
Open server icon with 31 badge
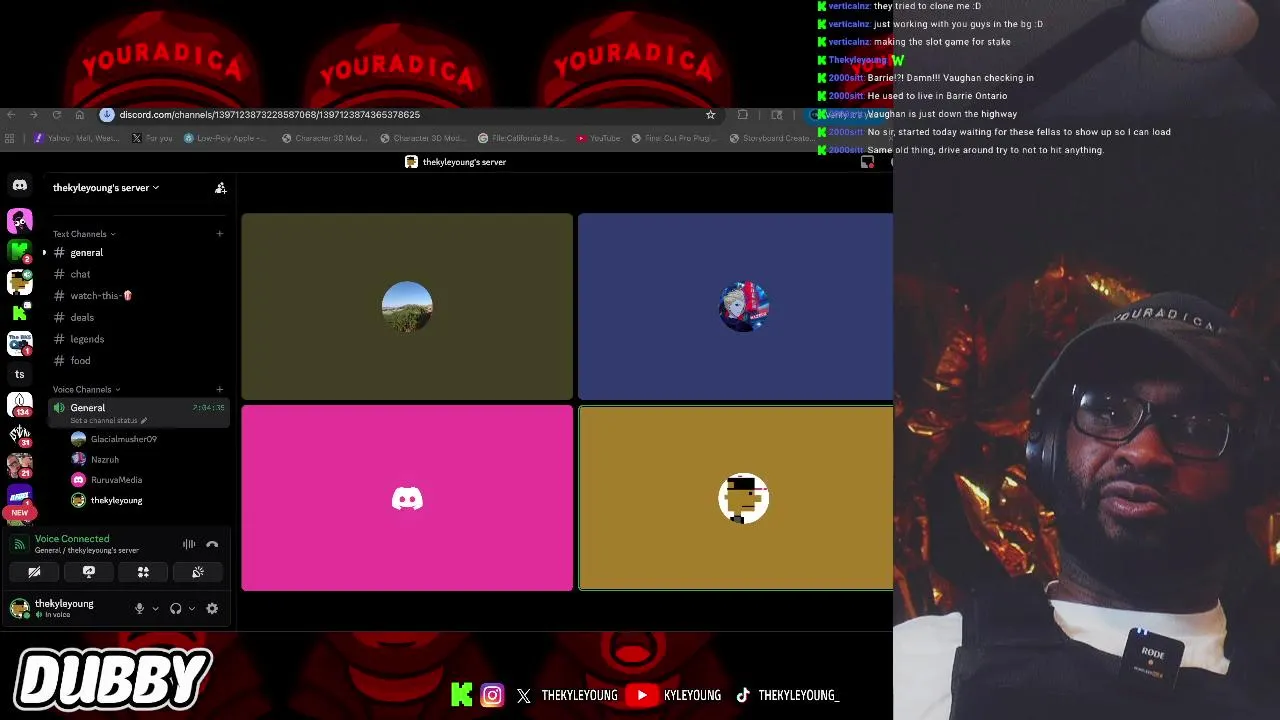click(19, 435)
